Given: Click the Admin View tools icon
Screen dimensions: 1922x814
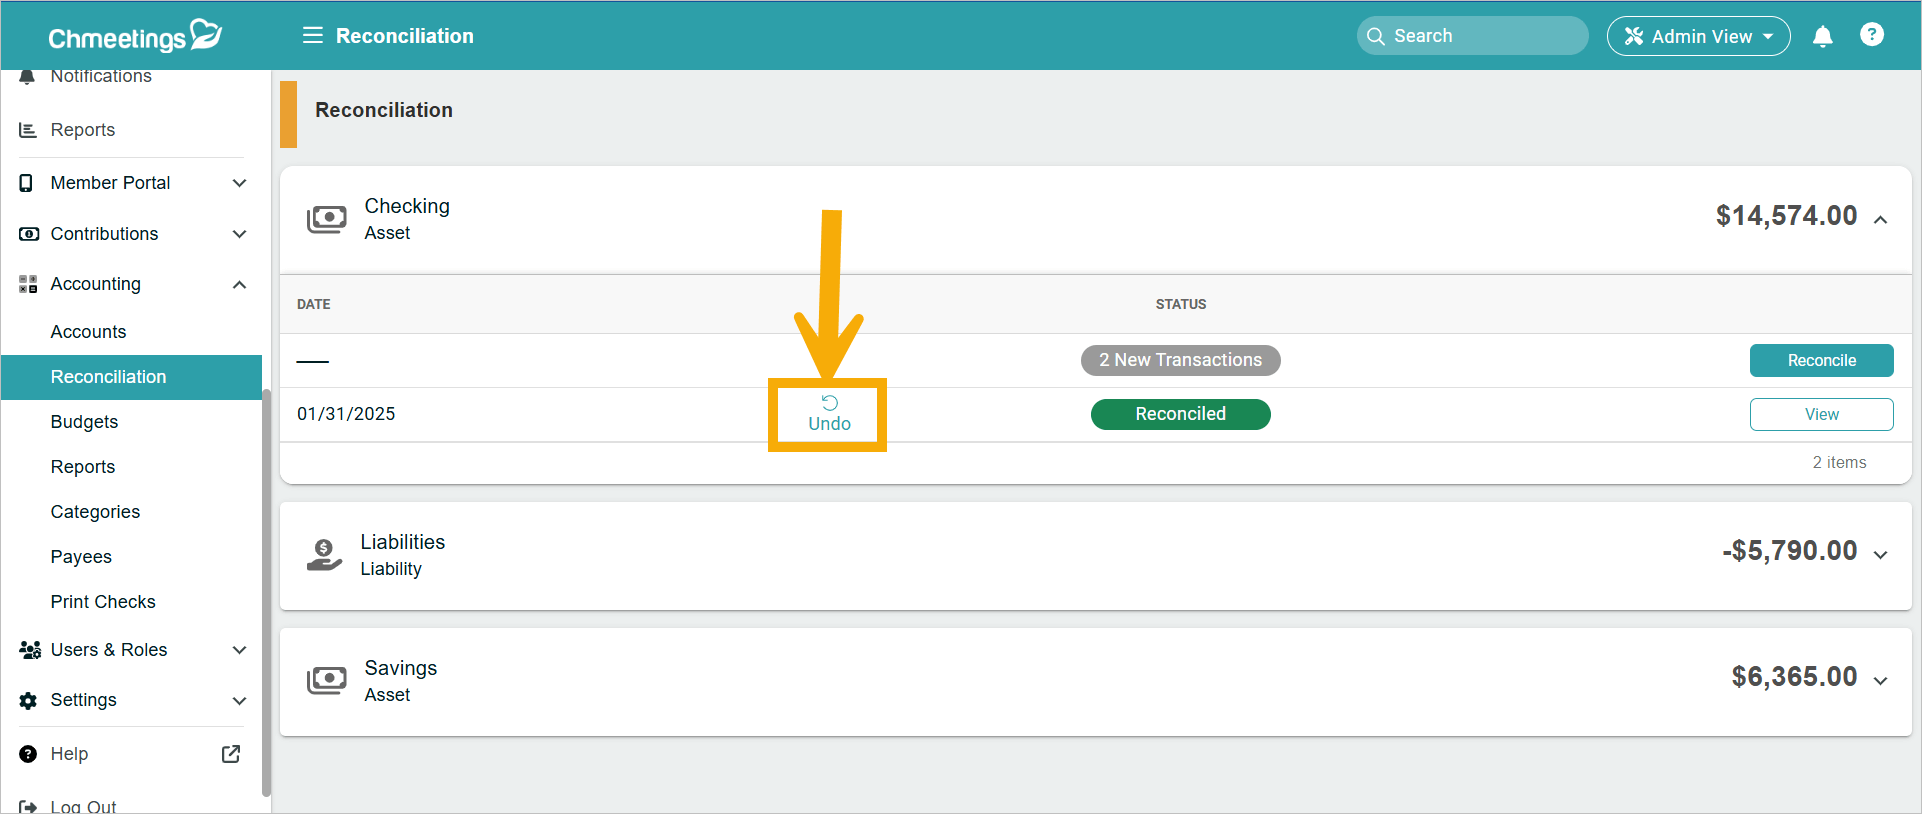Looking at the screenshot, I should click(1634, 36).
